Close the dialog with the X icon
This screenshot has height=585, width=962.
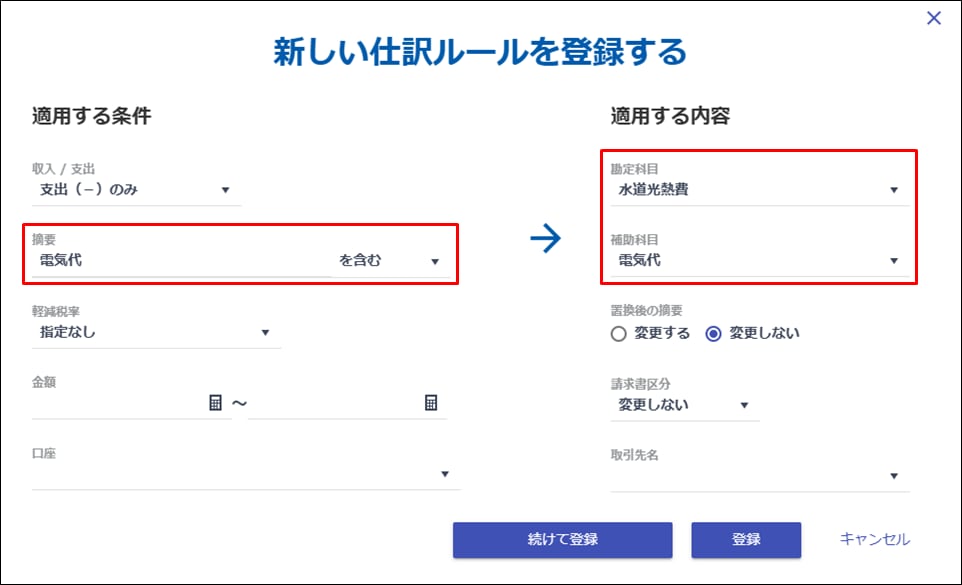point(934,18)
